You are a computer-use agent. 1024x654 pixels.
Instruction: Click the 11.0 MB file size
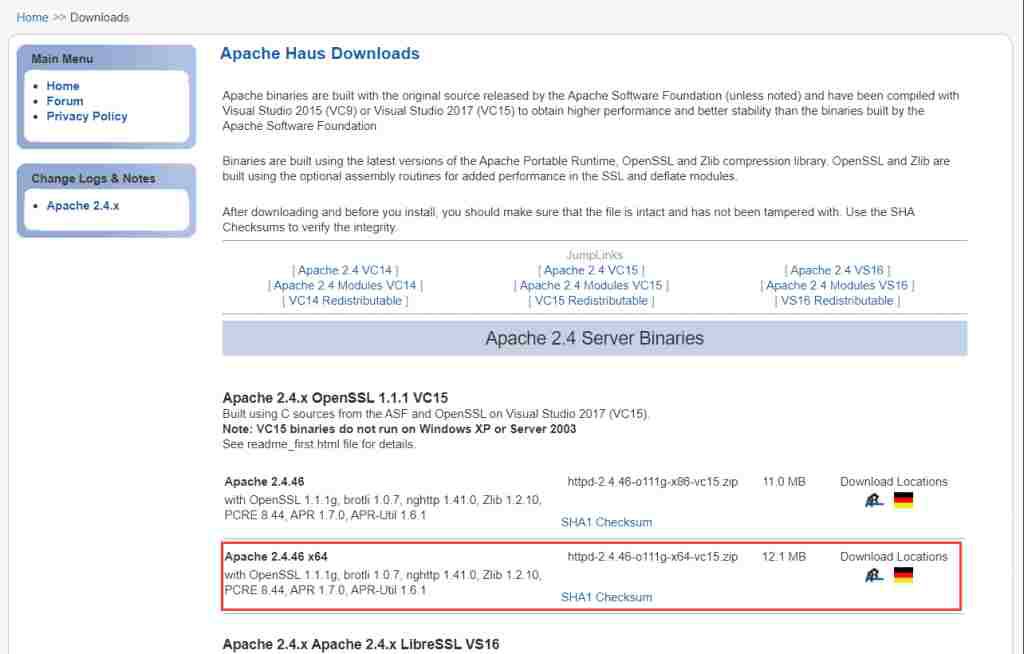coord(784,482)
